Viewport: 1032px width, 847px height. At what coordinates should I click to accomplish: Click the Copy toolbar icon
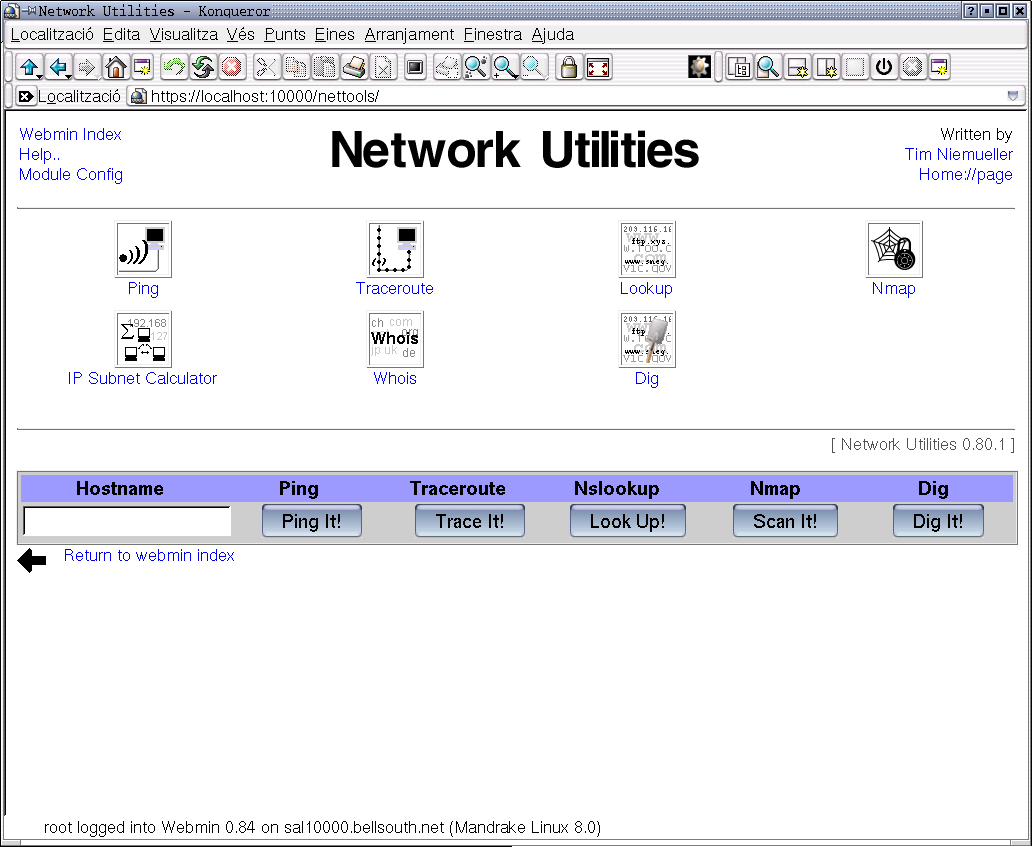click(x=296, y=67)
